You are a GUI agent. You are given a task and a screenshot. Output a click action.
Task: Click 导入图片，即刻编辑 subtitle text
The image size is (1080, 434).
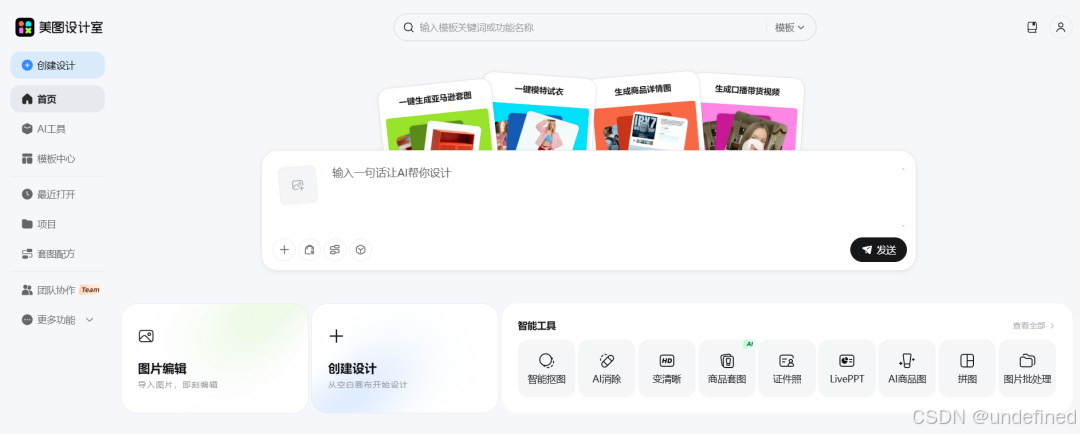pyautogui.click(x=178, y=384)
